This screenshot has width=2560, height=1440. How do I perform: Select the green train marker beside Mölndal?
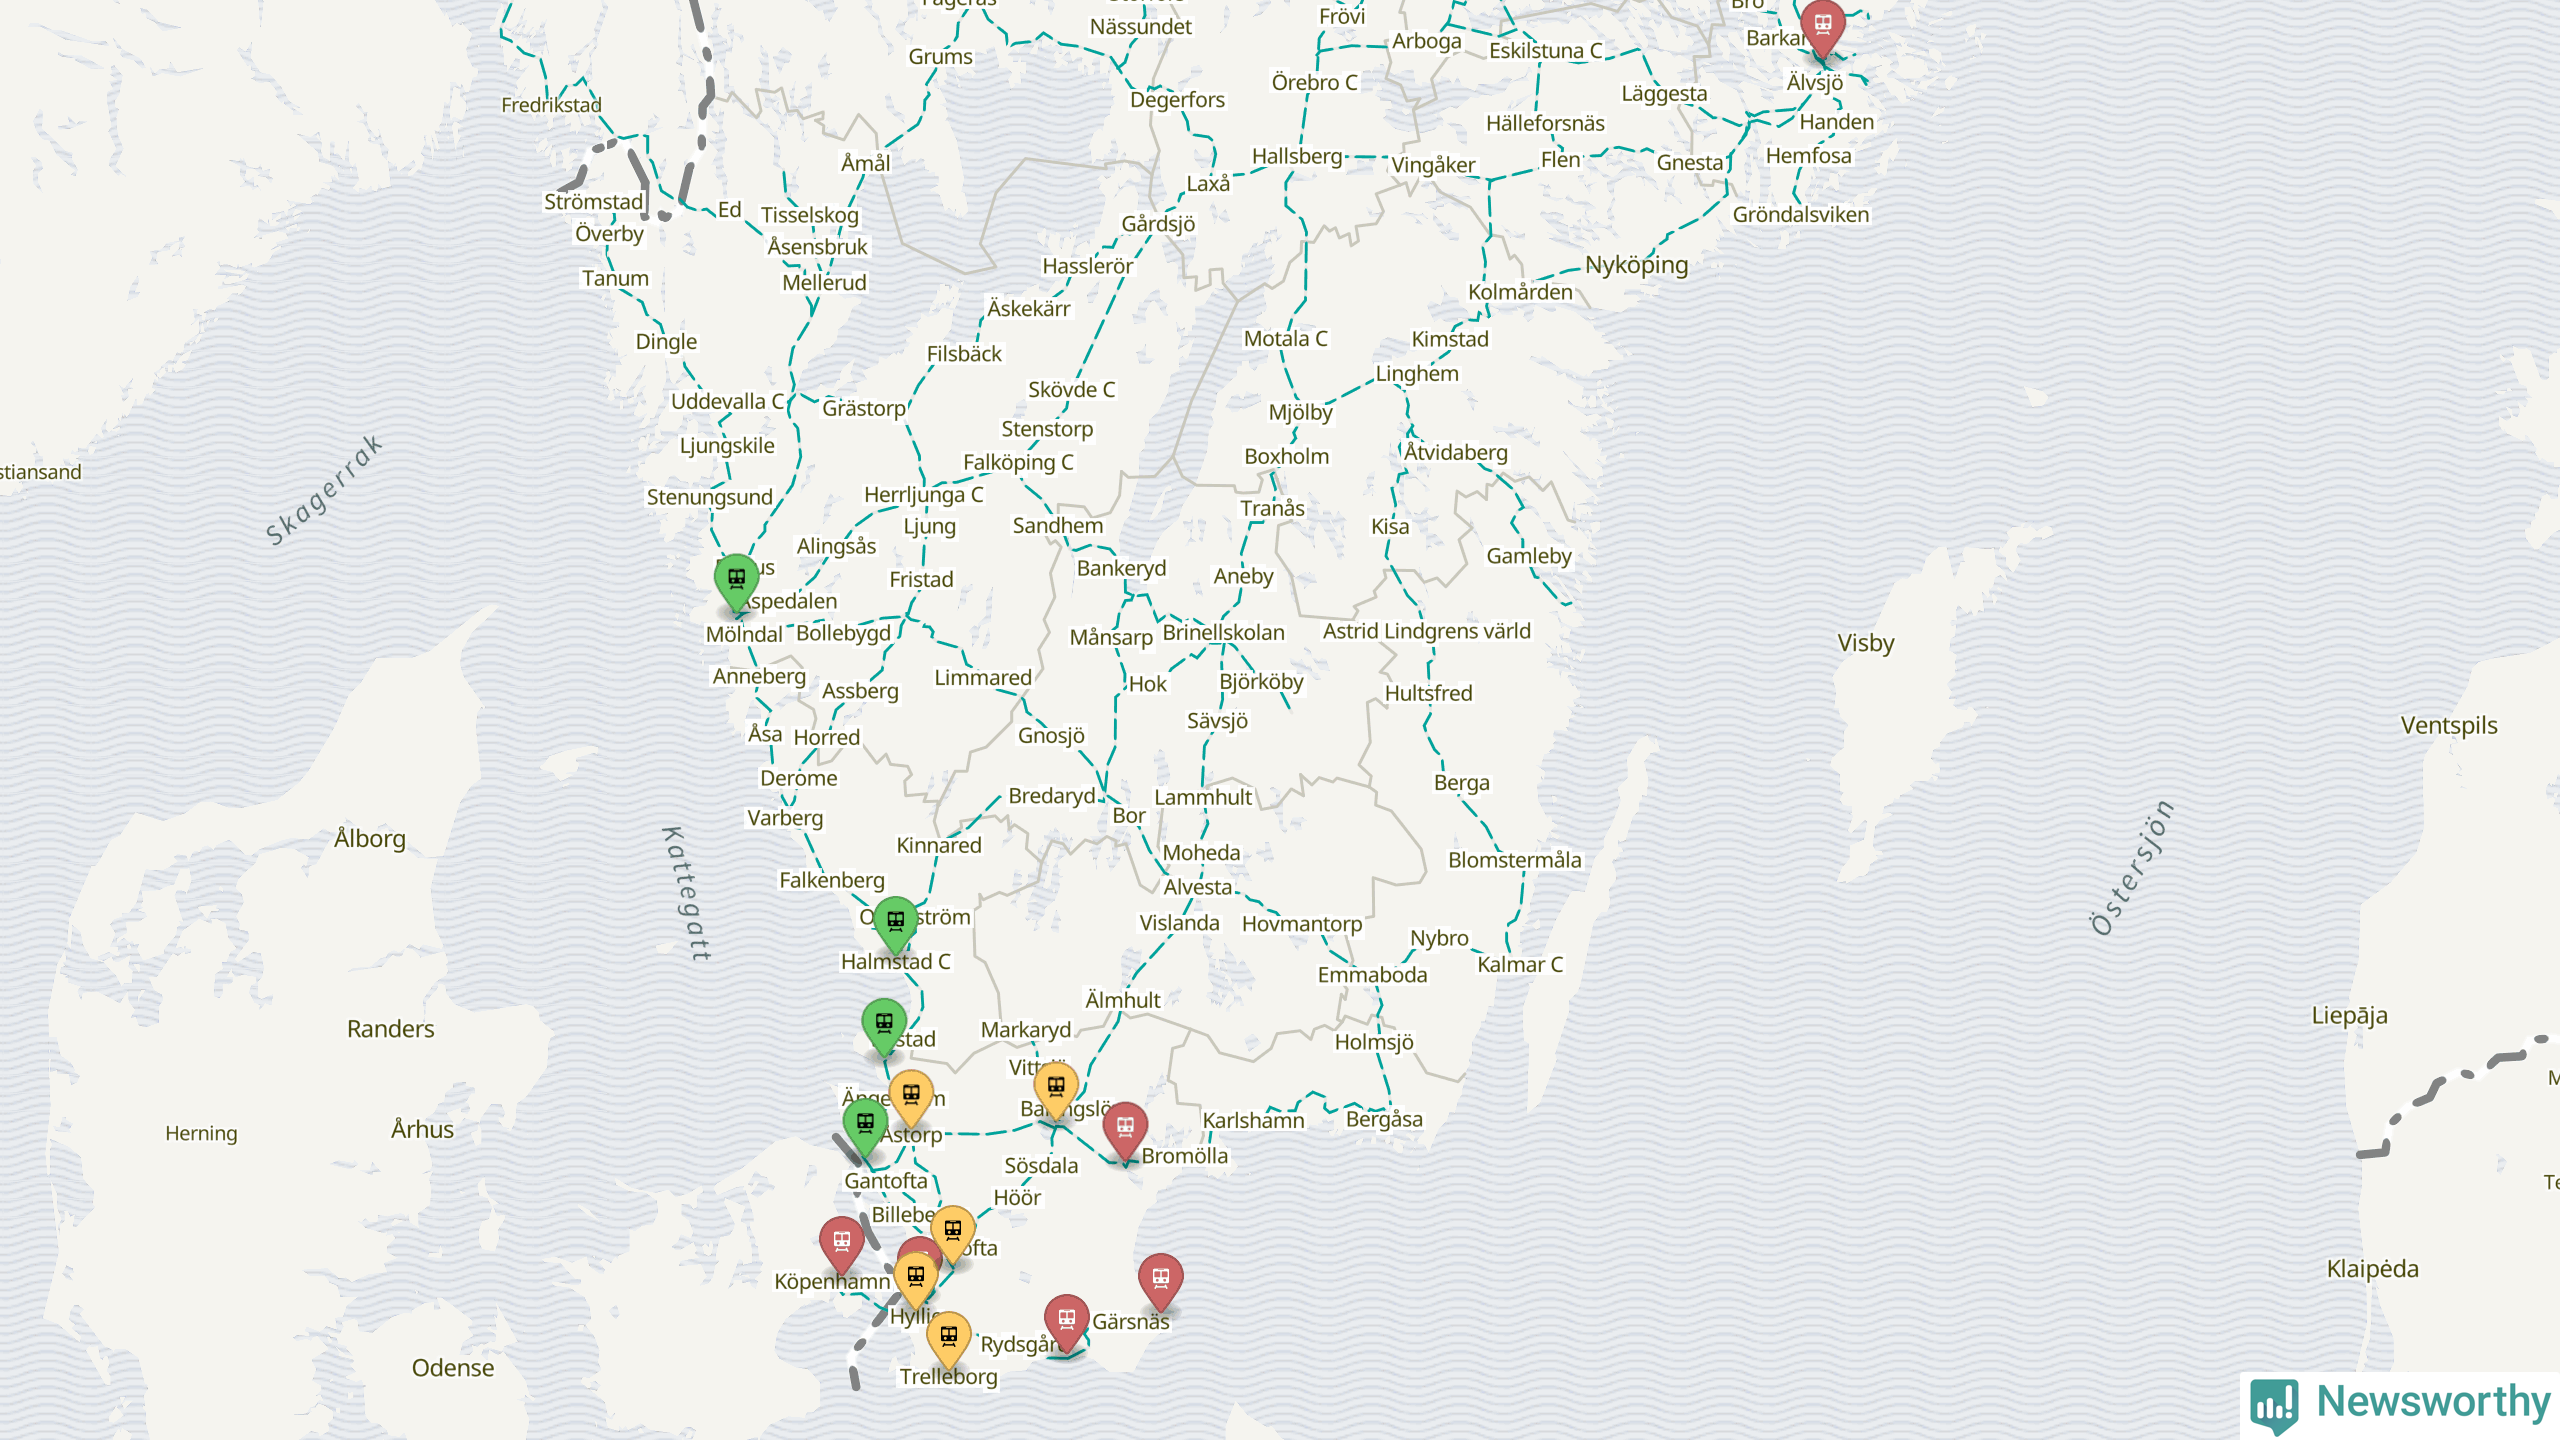coord(737,579)
